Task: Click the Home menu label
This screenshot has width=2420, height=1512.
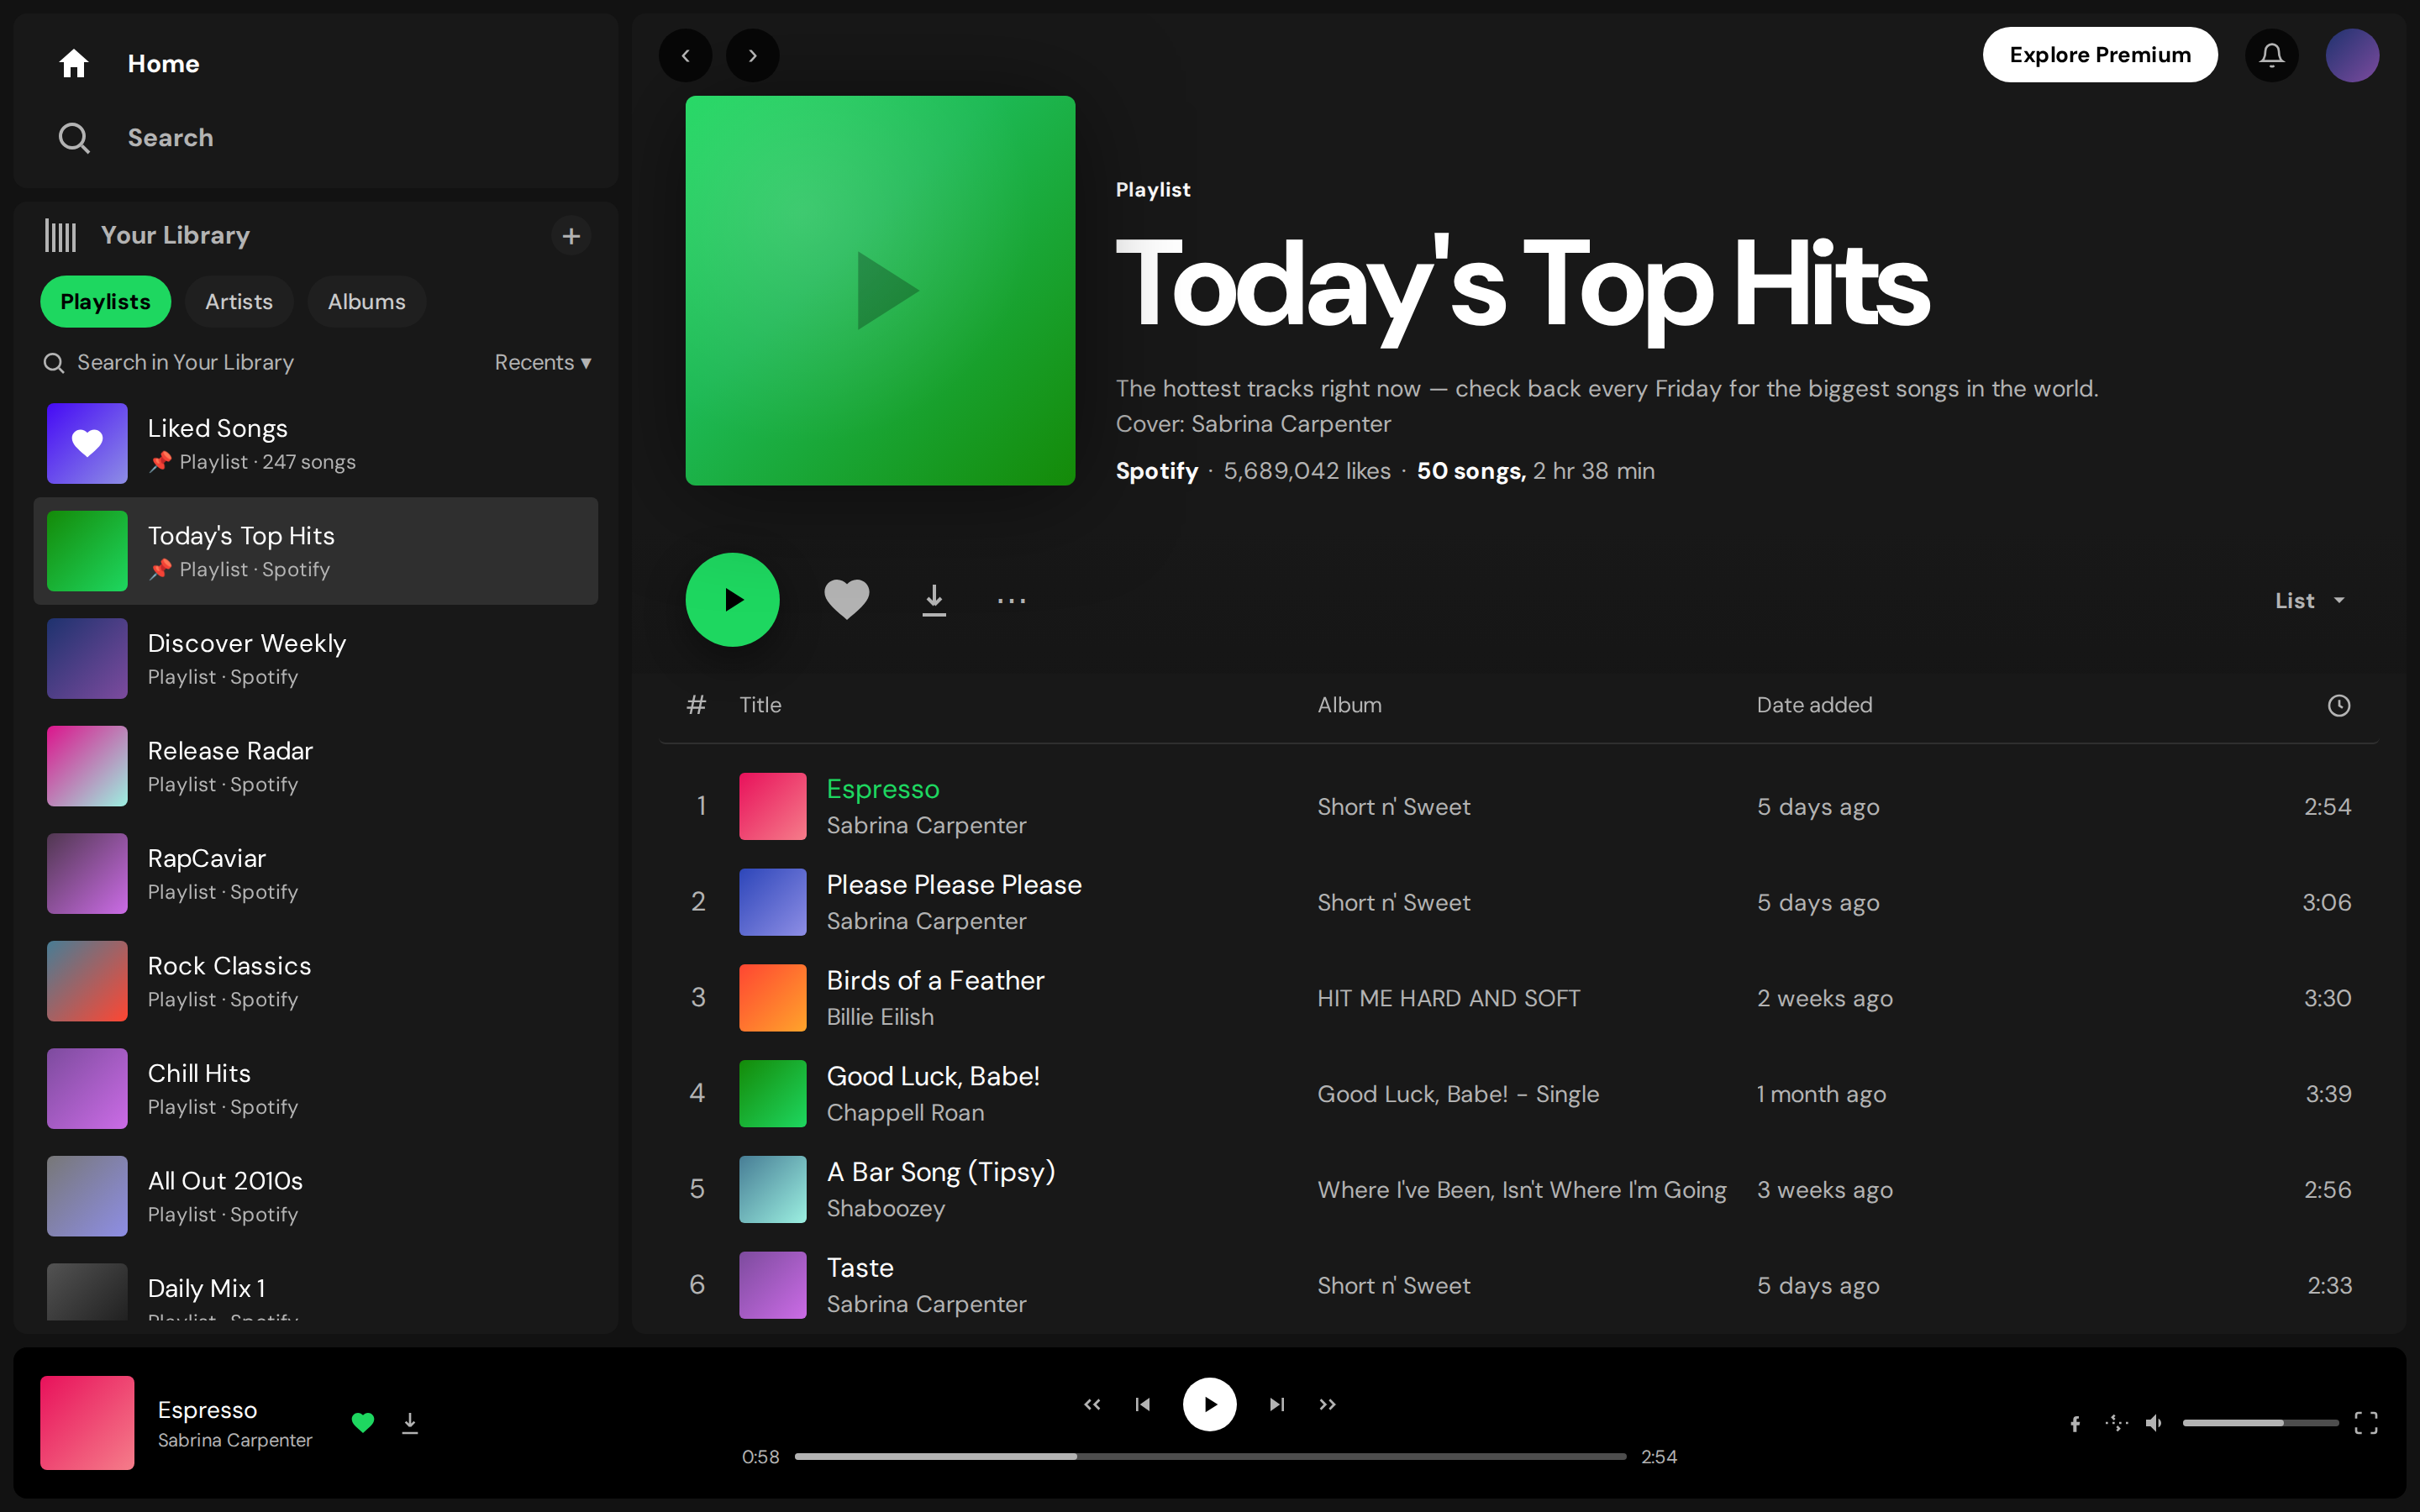Action: tap(164, 63)
